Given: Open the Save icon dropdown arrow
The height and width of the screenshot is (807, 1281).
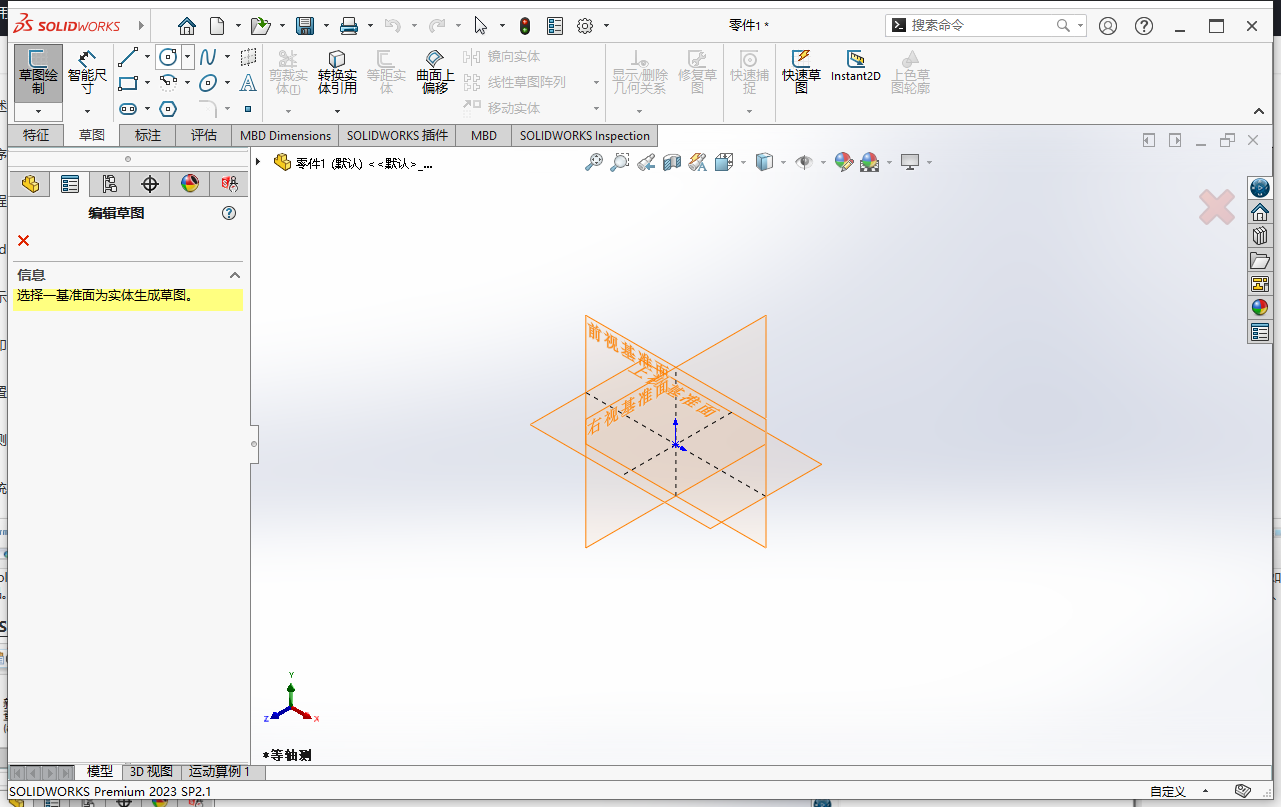Looking at the screenshot, I should [x=325, y=26].
